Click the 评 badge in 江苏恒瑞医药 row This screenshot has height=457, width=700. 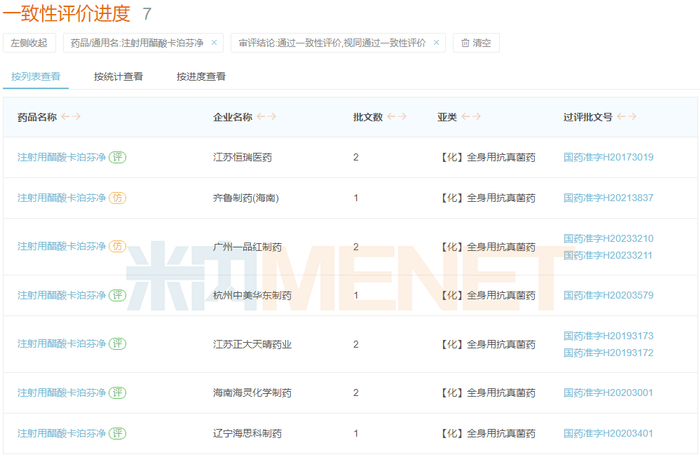(117, 157)
